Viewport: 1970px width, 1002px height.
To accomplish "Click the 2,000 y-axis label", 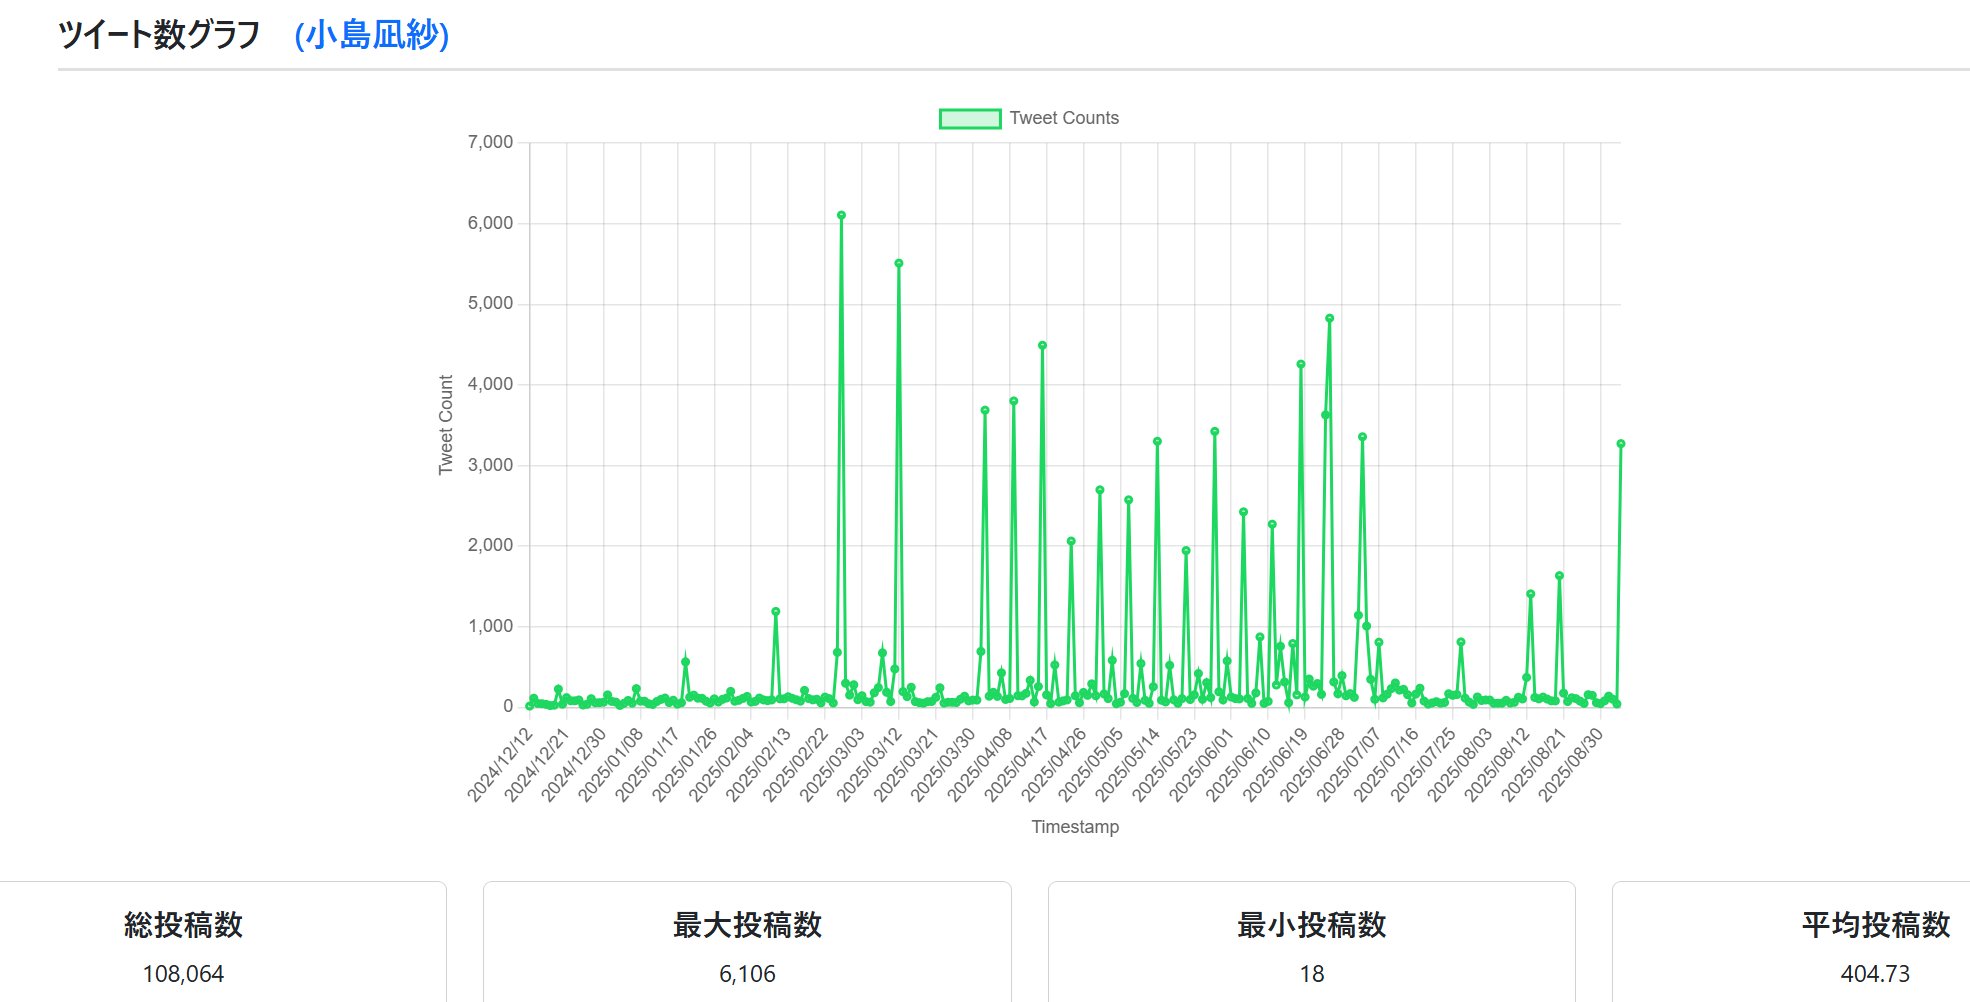I will coord(490,545).
